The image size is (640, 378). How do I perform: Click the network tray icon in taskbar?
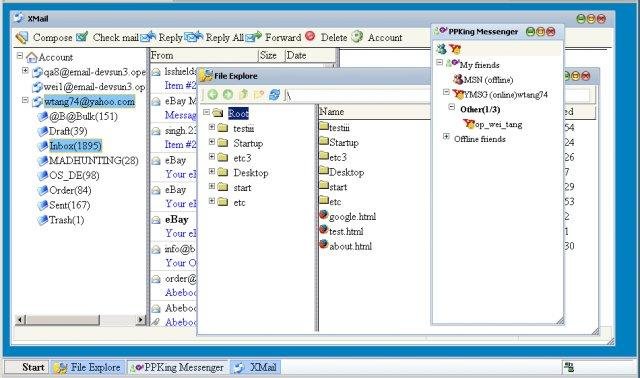coord(569,367)
